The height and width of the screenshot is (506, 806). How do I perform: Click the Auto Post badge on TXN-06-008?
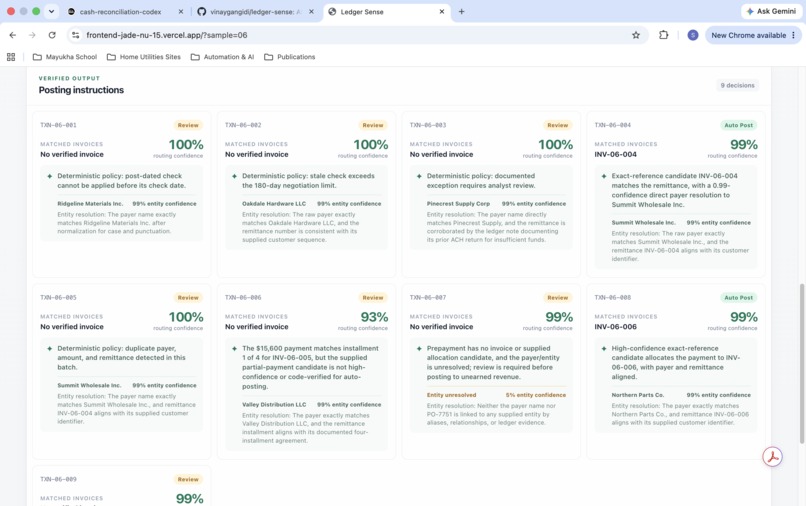(x=738, y=297)
